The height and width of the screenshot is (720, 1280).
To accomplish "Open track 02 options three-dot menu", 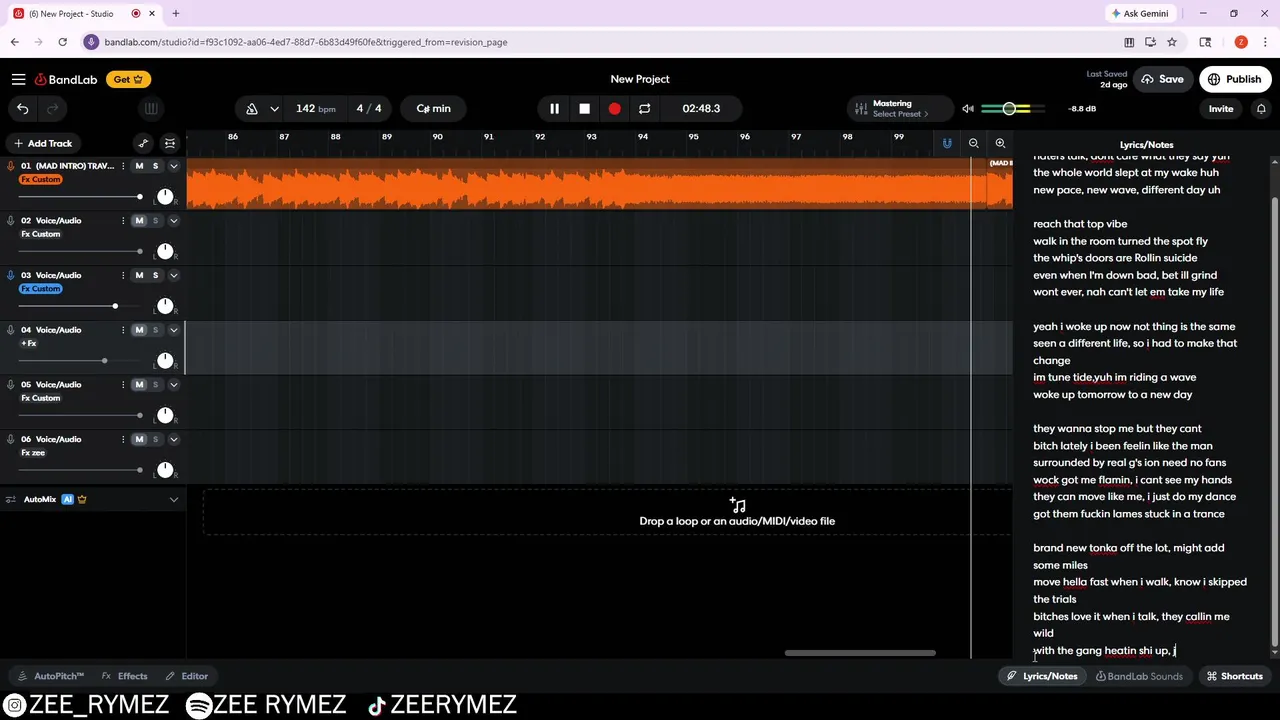I will (x=123, y=220).
